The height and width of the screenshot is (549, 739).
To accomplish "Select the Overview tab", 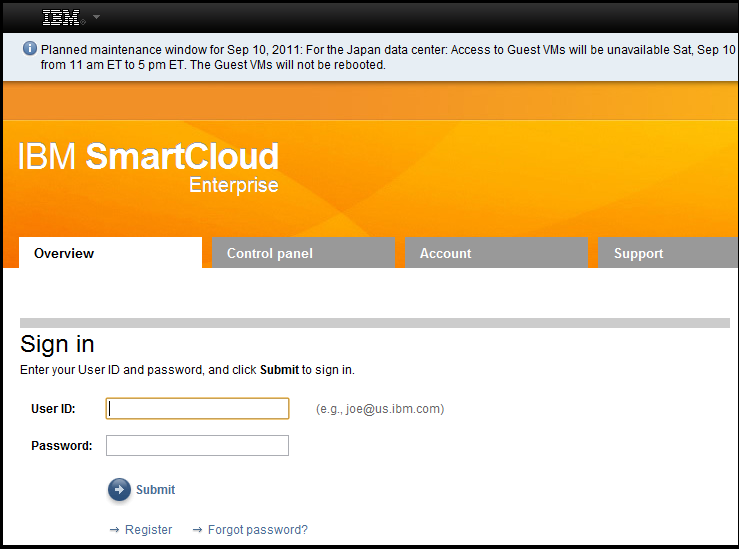I will 110,253.
